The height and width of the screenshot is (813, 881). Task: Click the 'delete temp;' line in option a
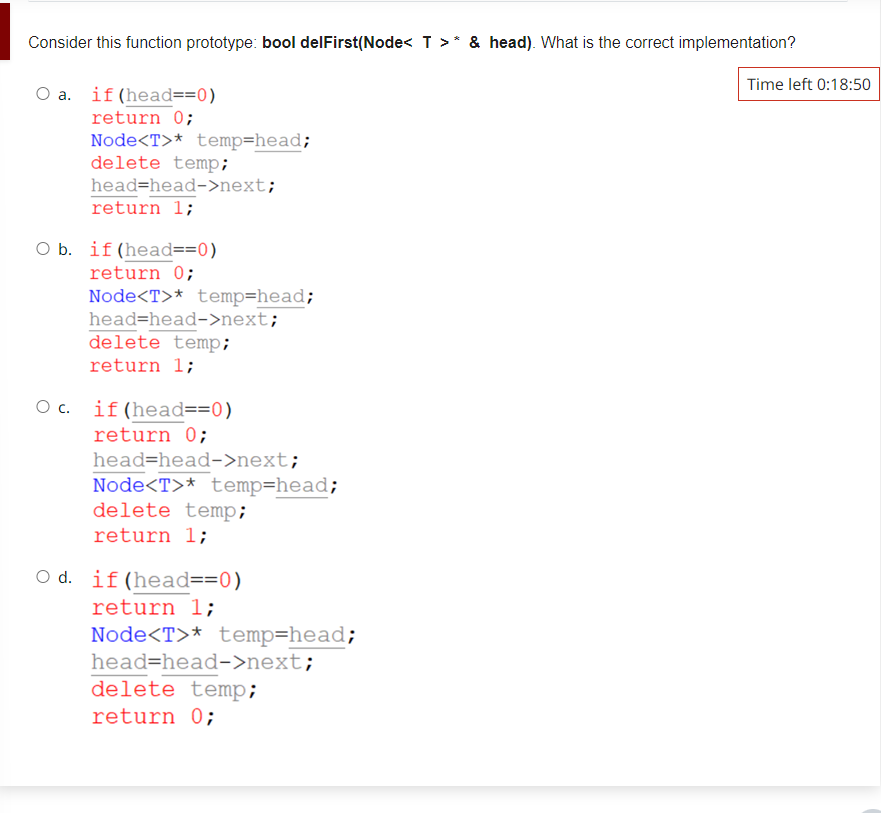(x=162, y=162)
